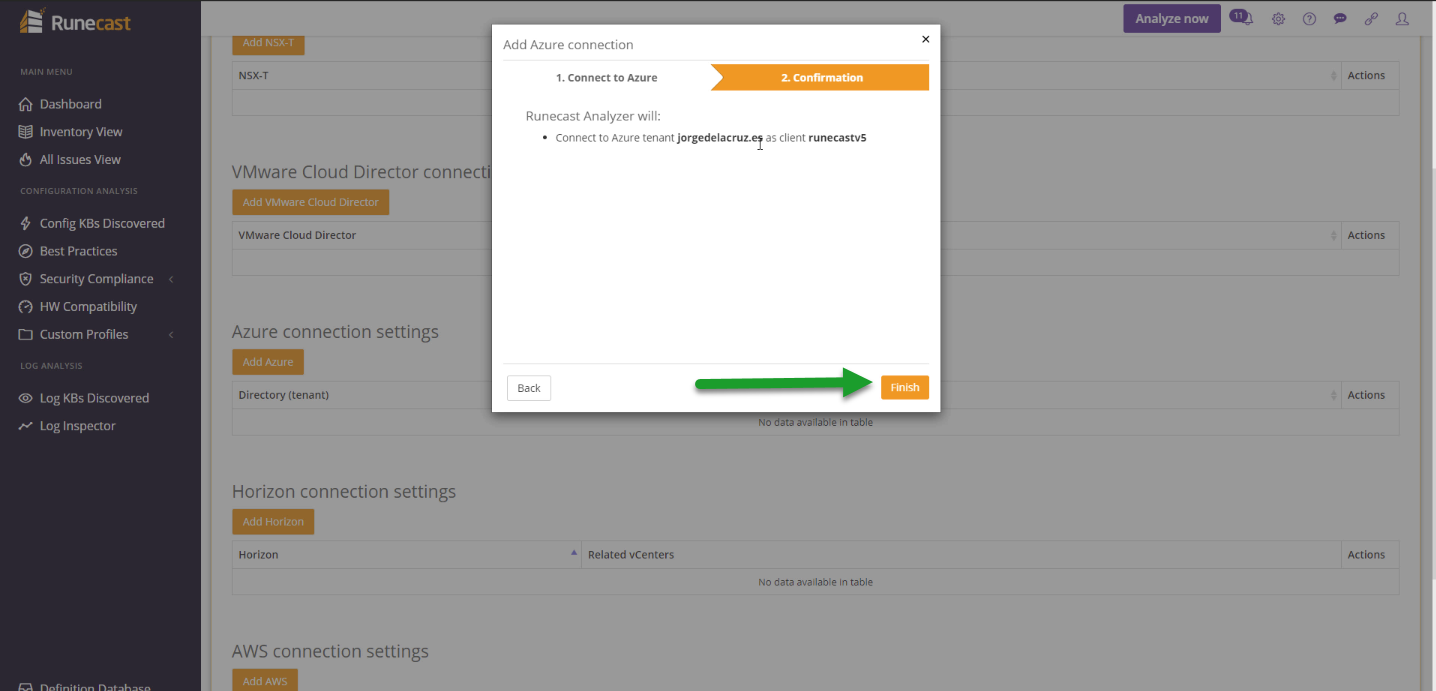Expand the Security Compliance submenu chevron

click(171, 279)
